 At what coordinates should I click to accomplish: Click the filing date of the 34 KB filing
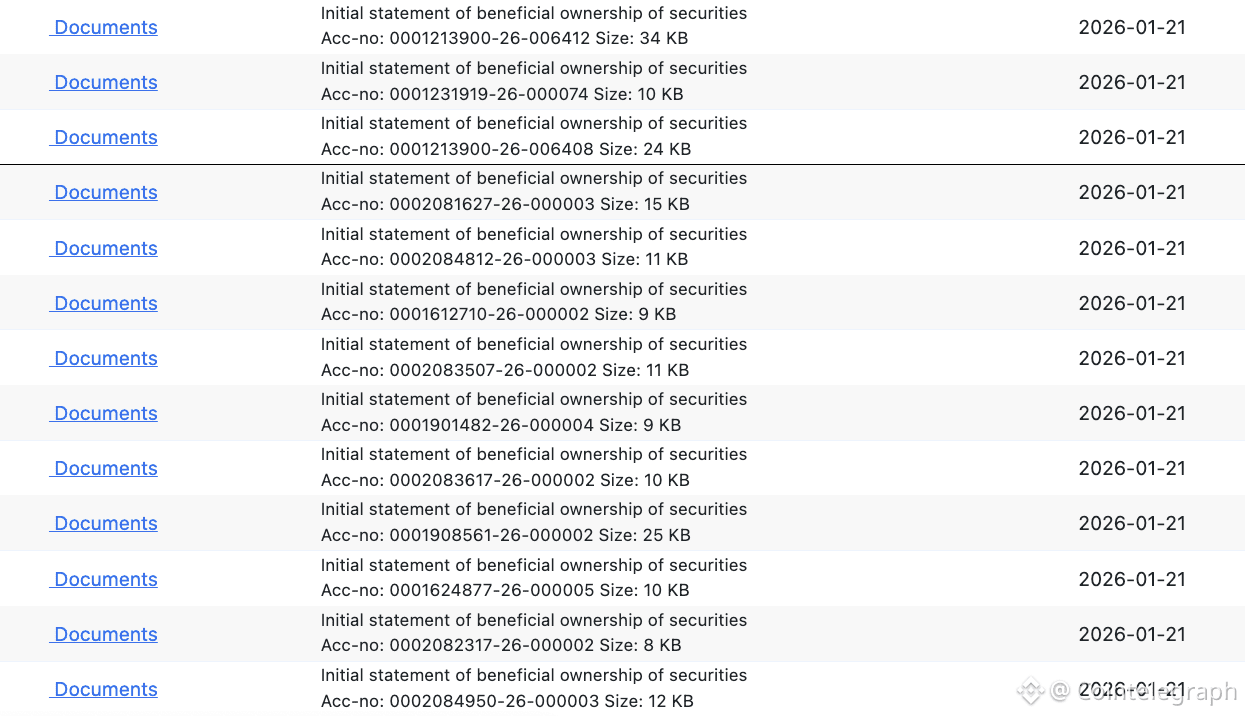[1132, 27]
